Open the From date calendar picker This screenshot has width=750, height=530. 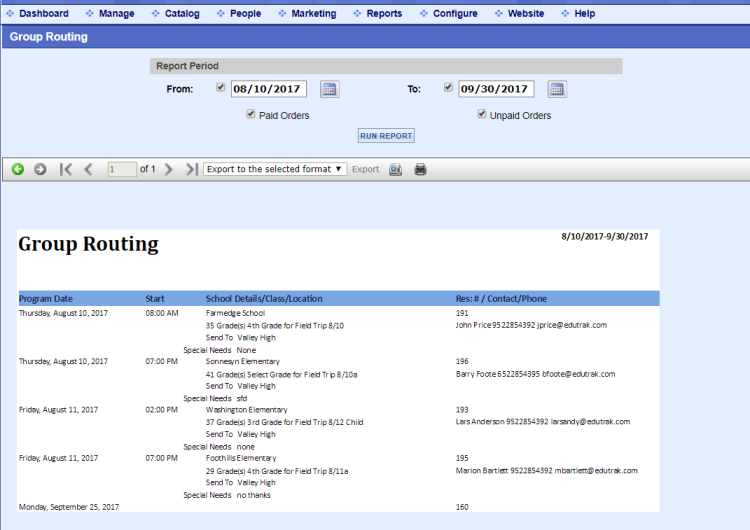pyautogui.click(x=329, y=89)
